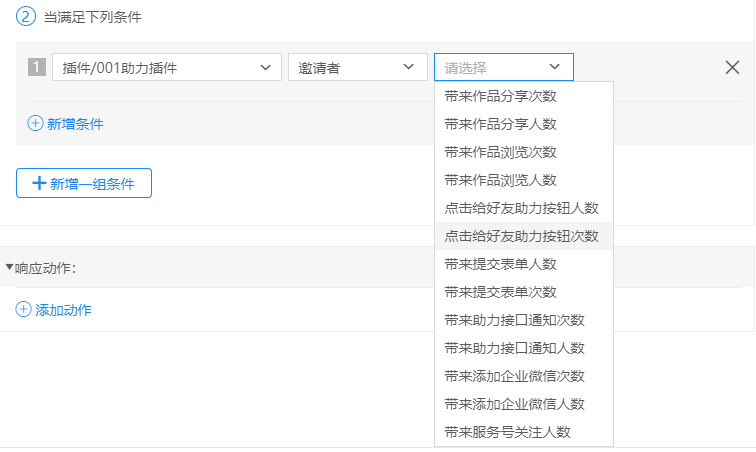Click the plus icon beside 新增条件

35,123
